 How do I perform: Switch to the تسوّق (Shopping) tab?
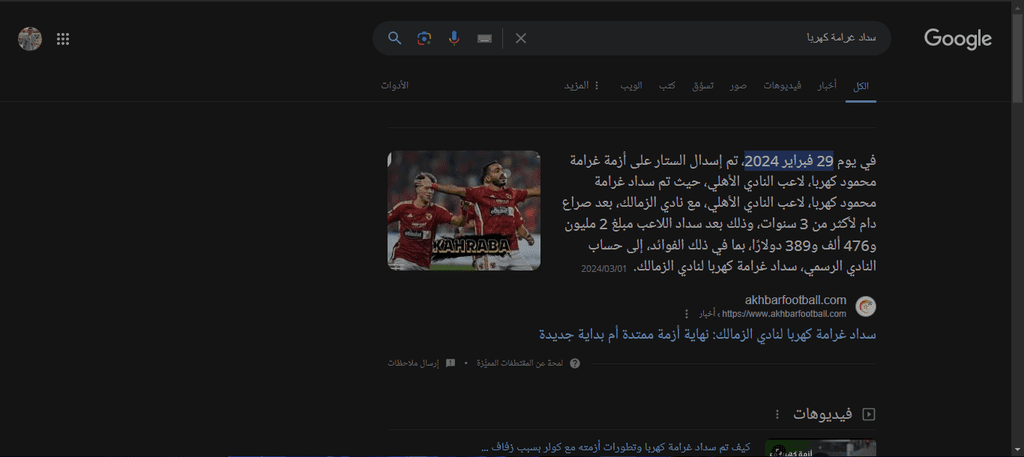(x=703, y=86)
